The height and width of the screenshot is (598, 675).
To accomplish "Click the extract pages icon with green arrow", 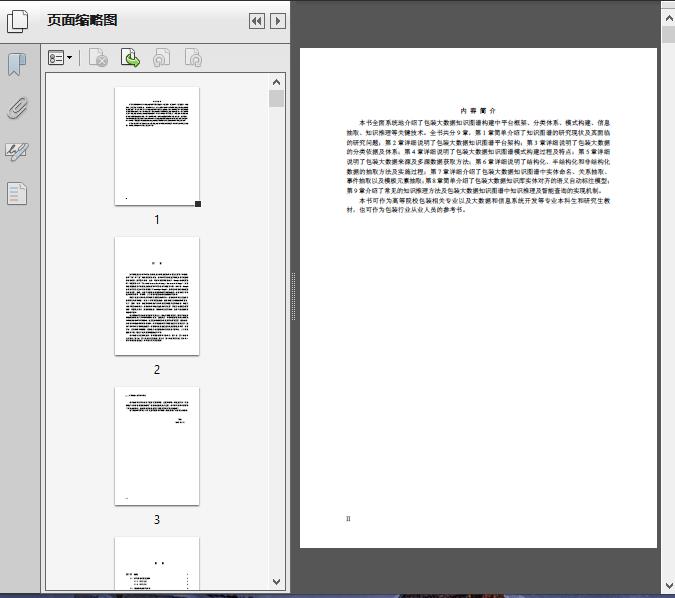I will (130, 59).
